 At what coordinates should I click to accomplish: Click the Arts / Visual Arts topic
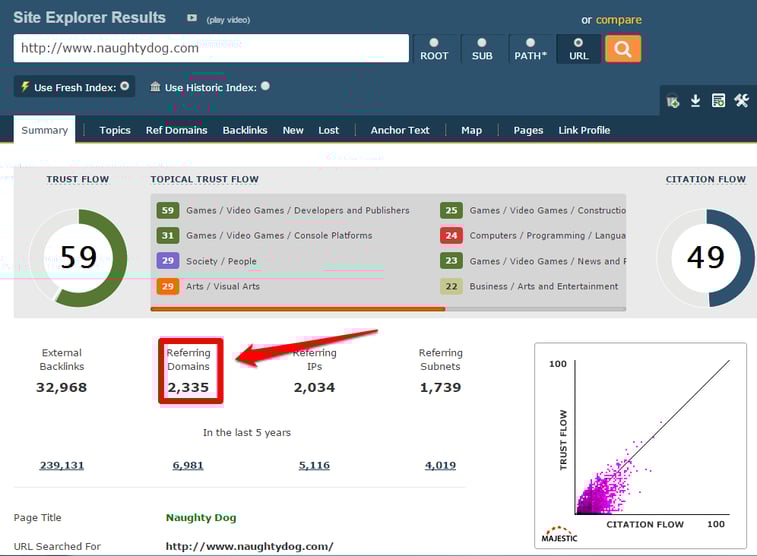(x=223, y=286)
